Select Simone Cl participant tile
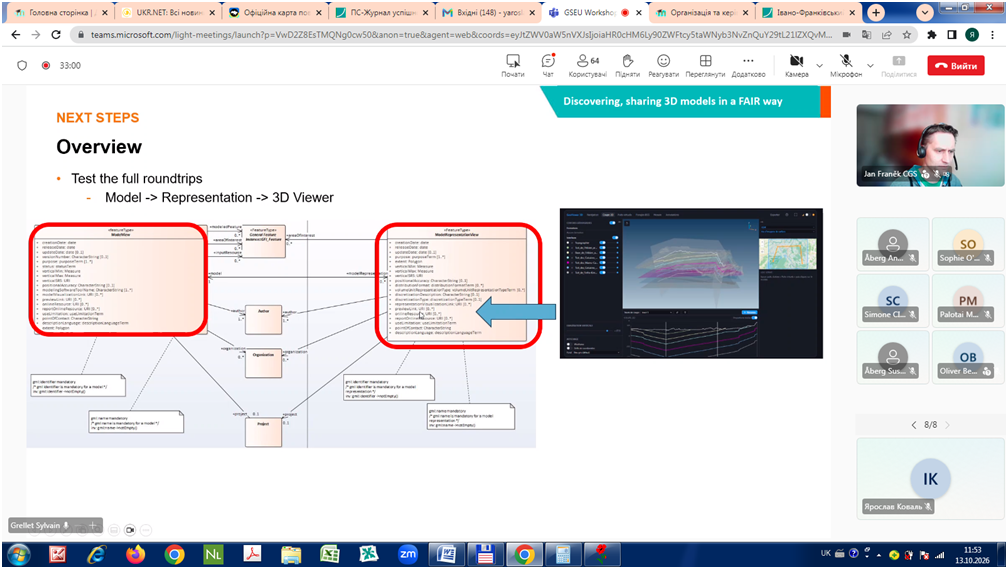1008x569 pixels. pos(892,300)
